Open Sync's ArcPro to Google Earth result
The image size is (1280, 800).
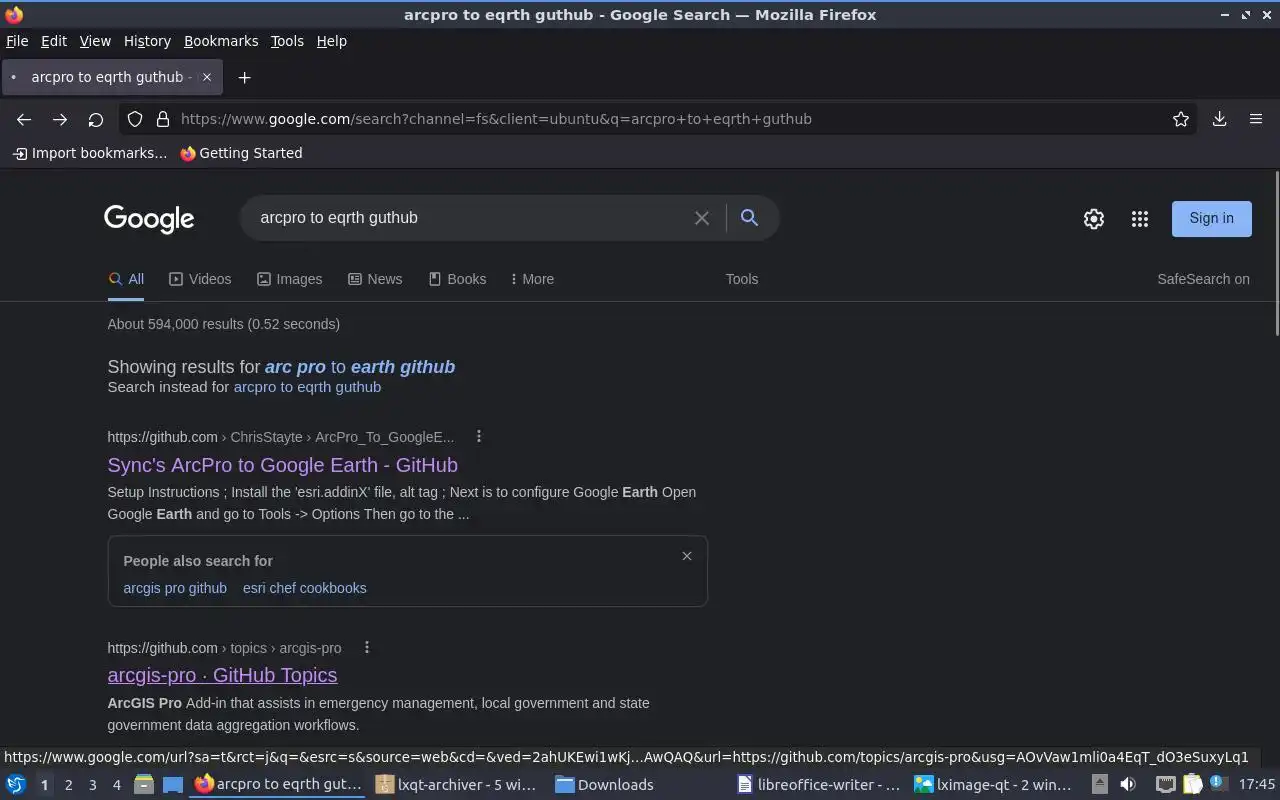[283, 465]
